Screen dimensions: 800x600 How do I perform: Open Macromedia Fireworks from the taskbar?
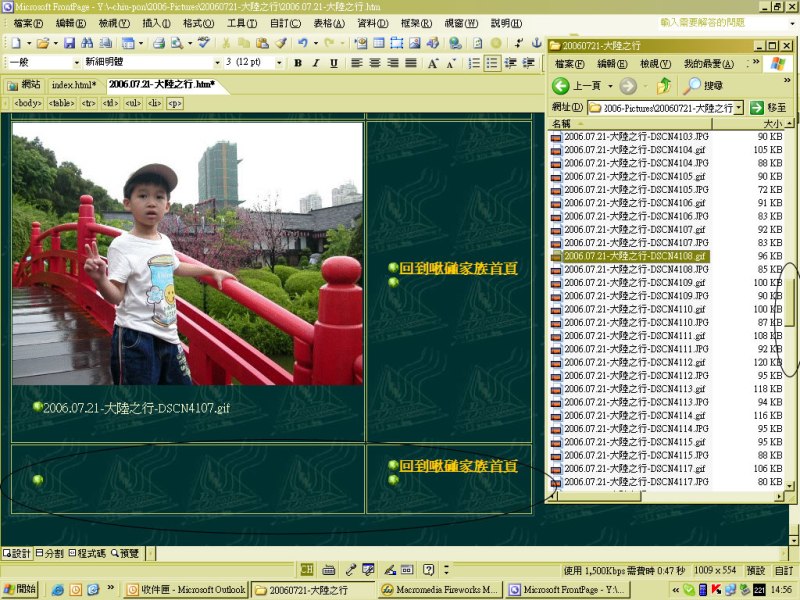pos(440,590)
